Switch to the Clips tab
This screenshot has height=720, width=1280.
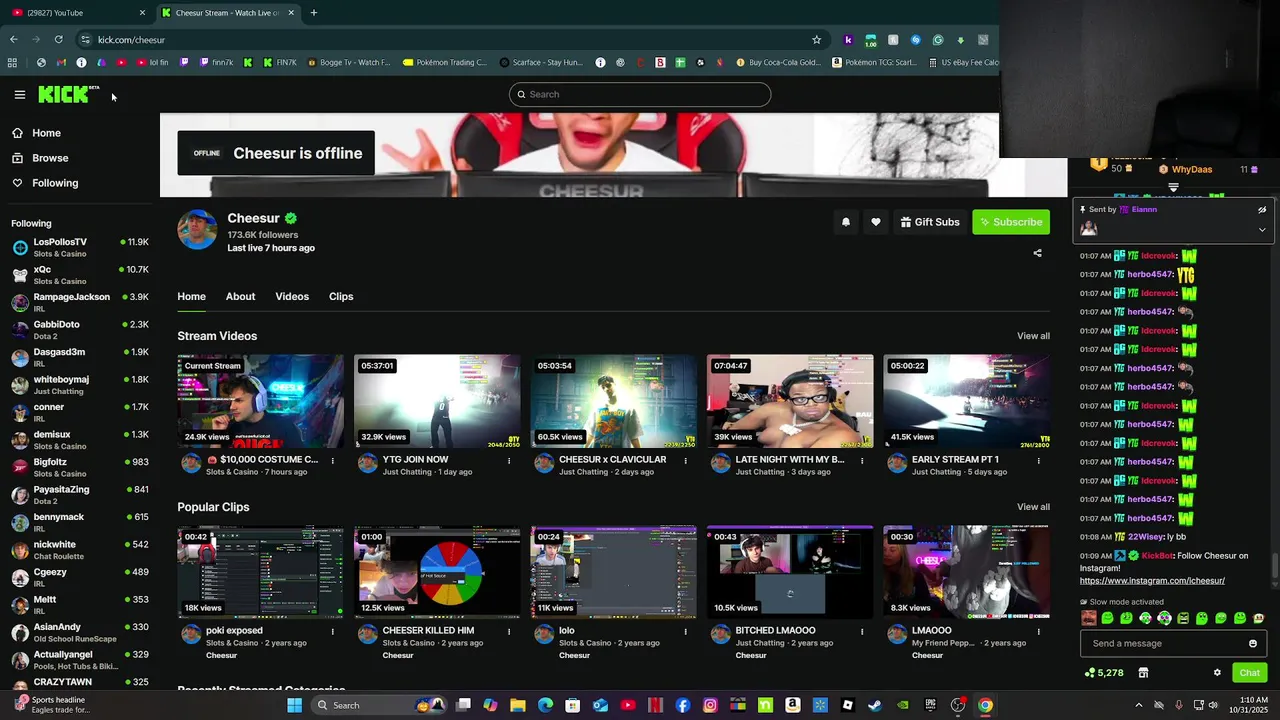341,296
